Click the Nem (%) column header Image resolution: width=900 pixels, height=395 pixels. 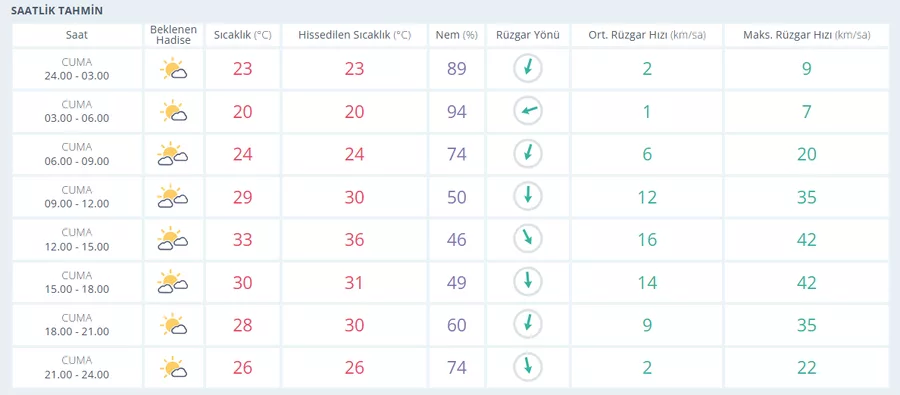click(x=456, y=35)
